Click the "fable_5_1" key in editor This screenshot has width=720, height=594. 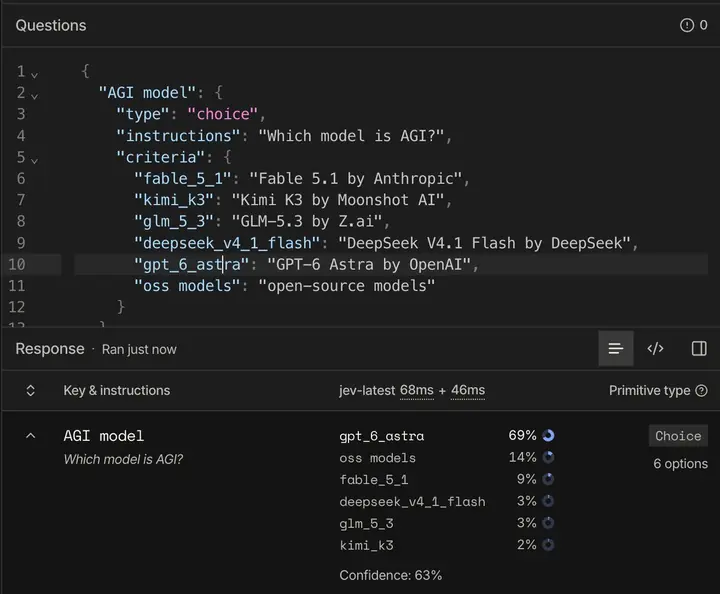tap(183, 179)
